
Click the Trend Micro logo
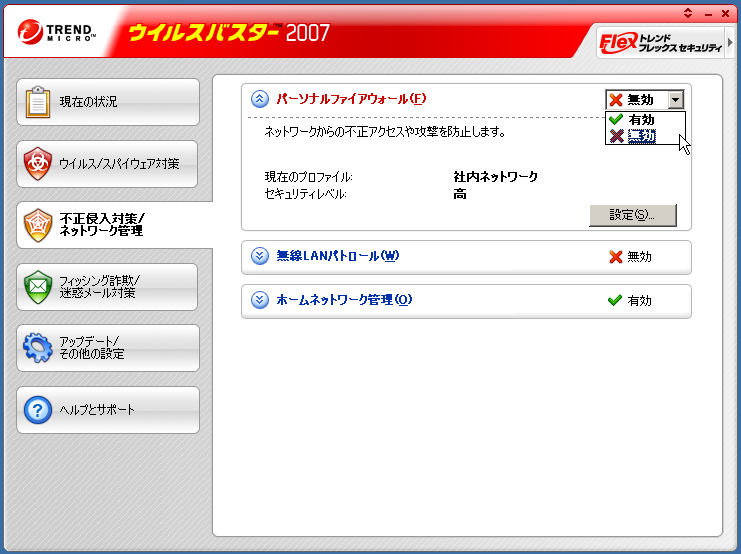(57, 33)
